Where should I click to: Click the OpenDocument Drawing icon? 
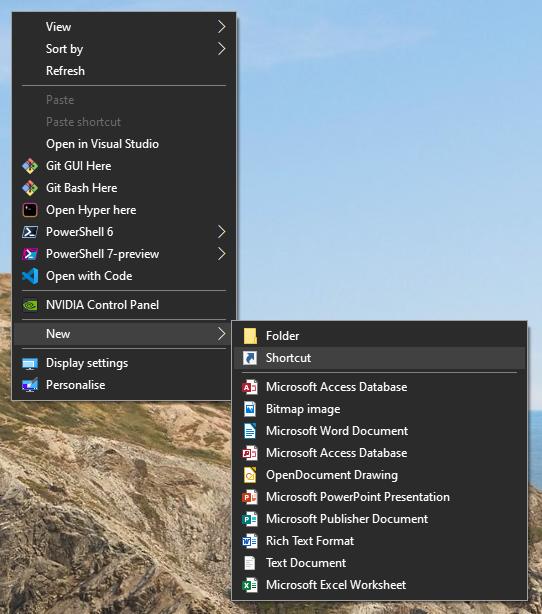(x=250, y=475)
